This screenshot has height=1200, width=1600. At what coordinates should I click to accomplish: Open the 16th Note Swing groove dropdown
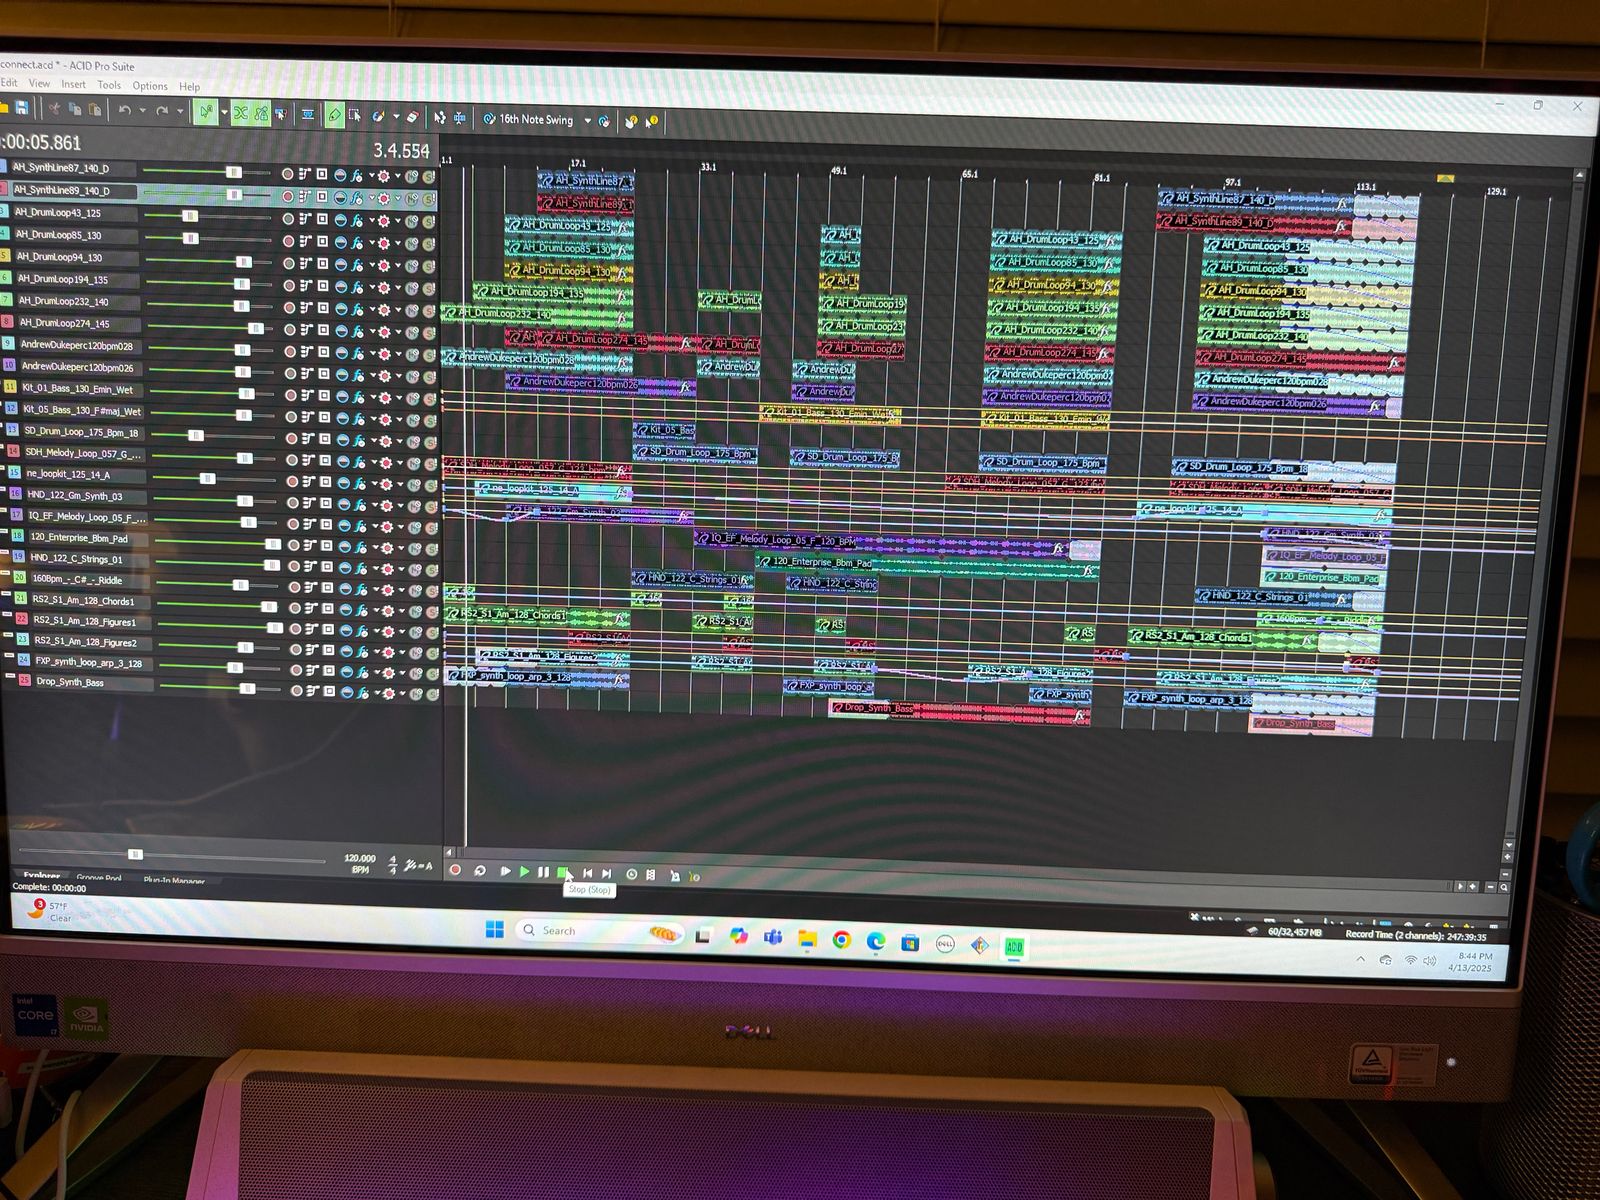click(587, 121)
